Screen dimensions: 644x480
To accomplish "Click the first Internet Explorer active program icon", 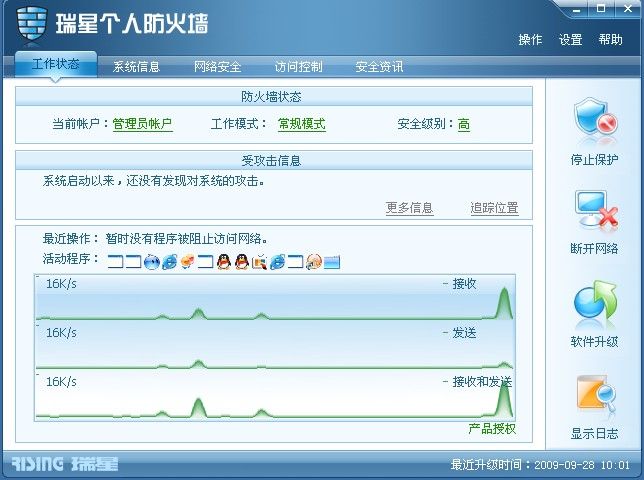I will [x=170, y=261].
